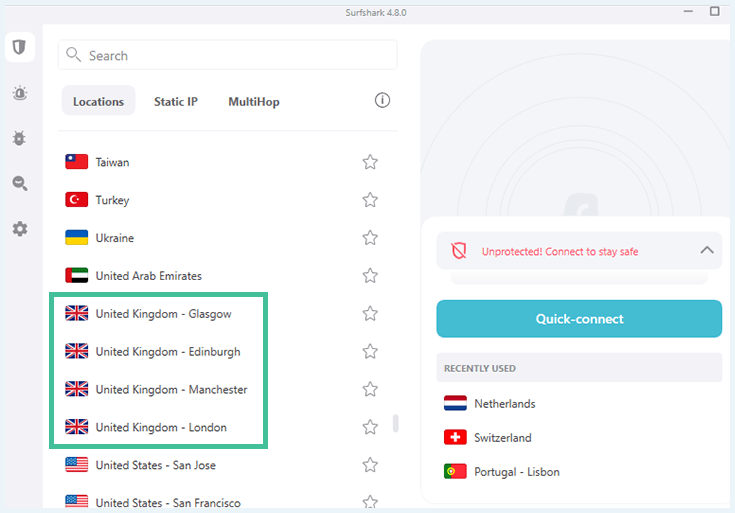Favorite Turkey with its star
Image resolution: width=735 pixels, height=513 pixels.
pos(370,200)
